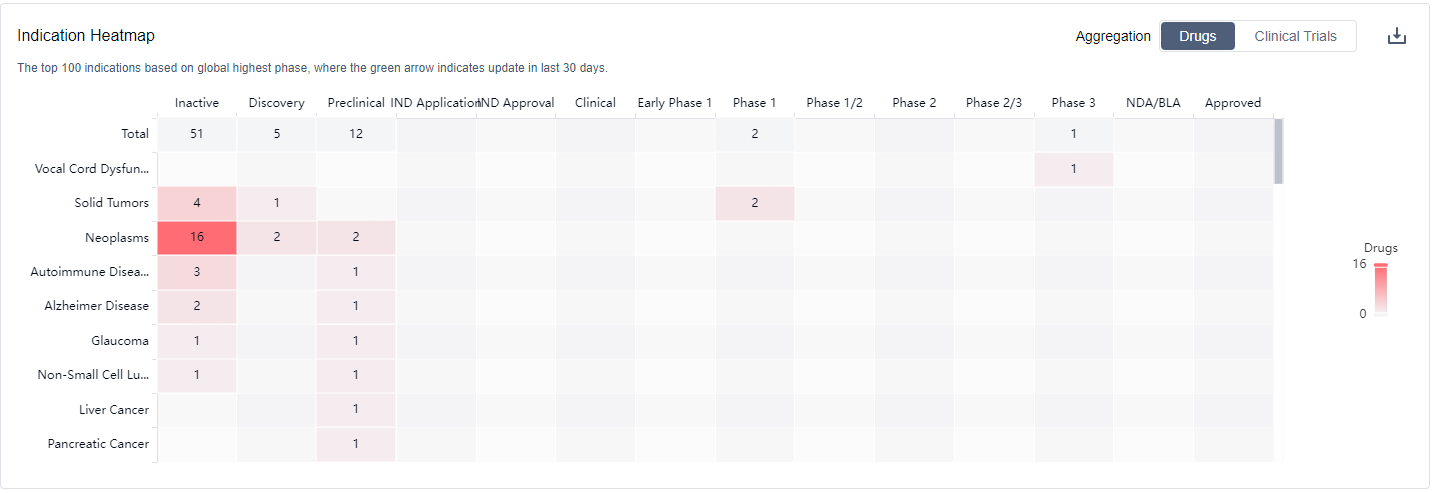Select Vocal Cord Dysfunction Phase 3 cell
Screen dimensions: 1435x493
point(1073,169)
